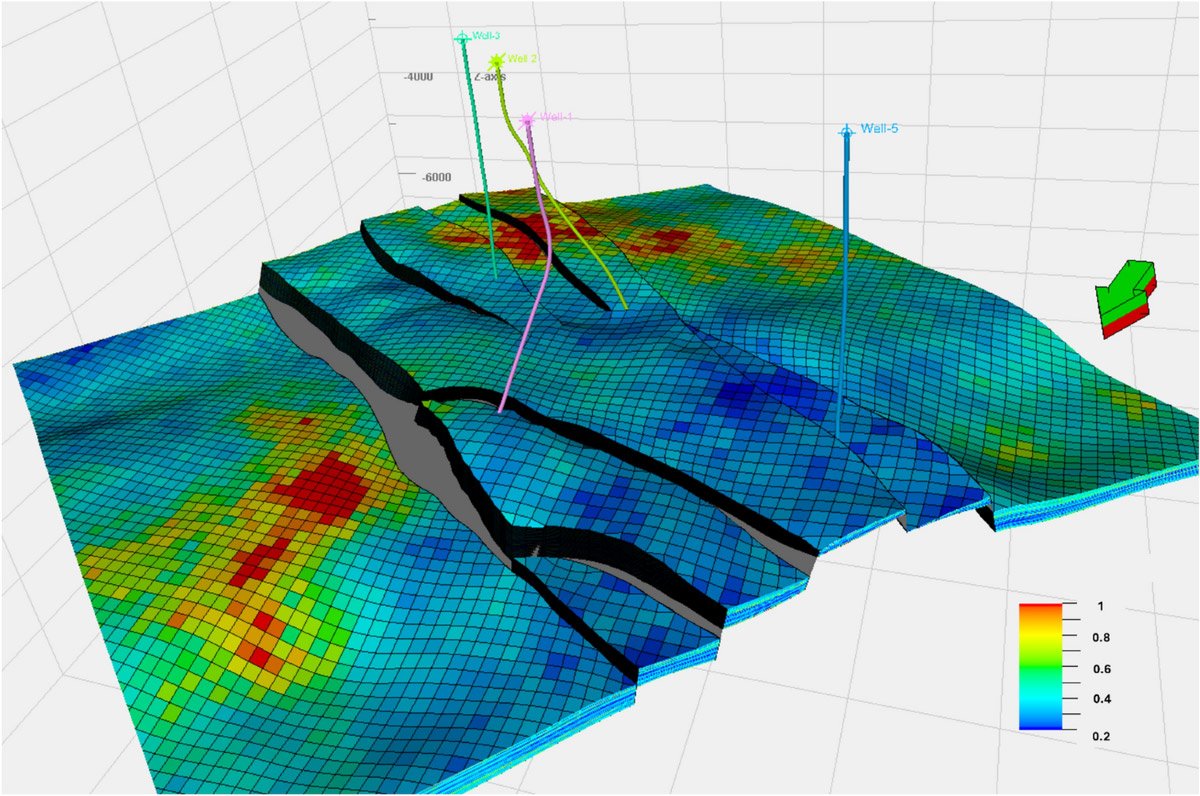Screen dimensions: 1200x796
Task: Select the blue Well-5 wellhead symbol
Action: tap(847, 131)
